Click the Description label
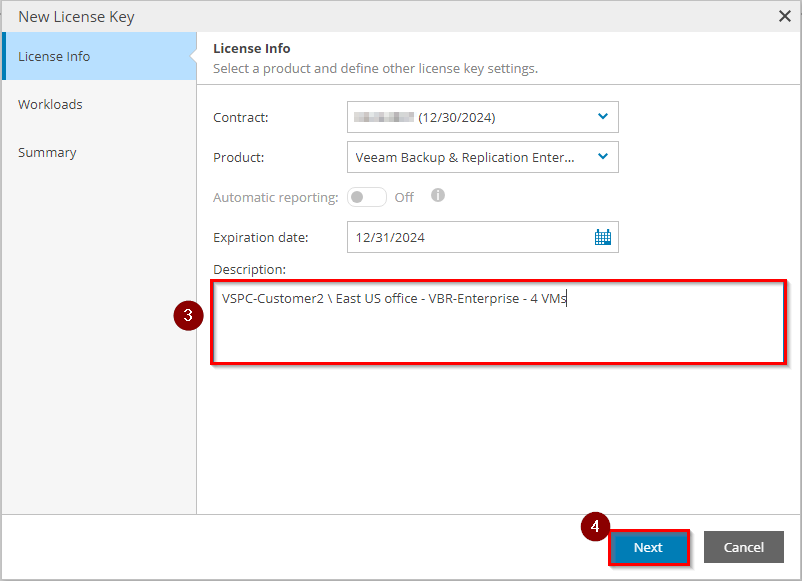 [250, 270]
